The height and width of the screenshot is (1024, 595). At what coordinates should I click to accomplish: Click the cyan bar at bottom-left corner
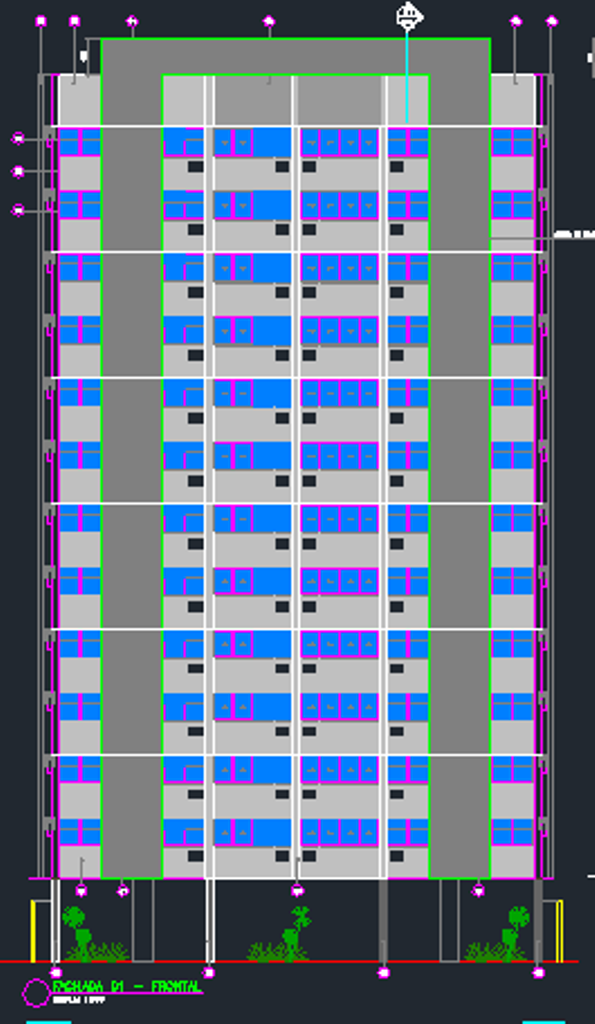pos(48,1021)
